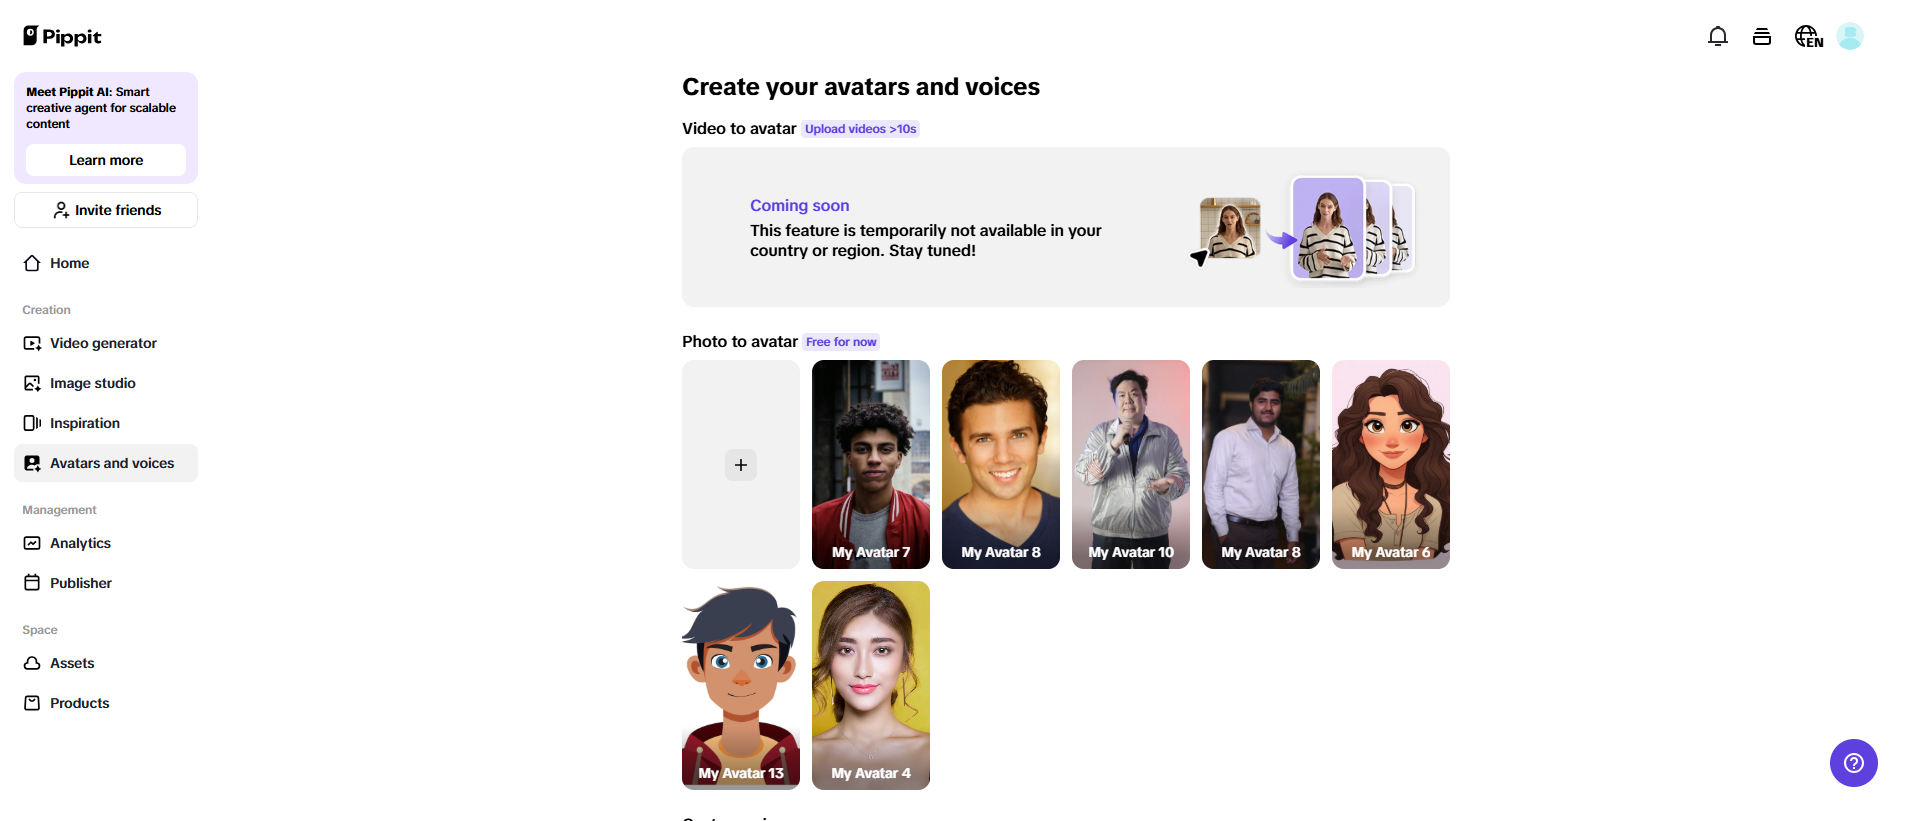
Task: Open Publisher from Management section
Action: pyautogui.click(x=80, y=583)
